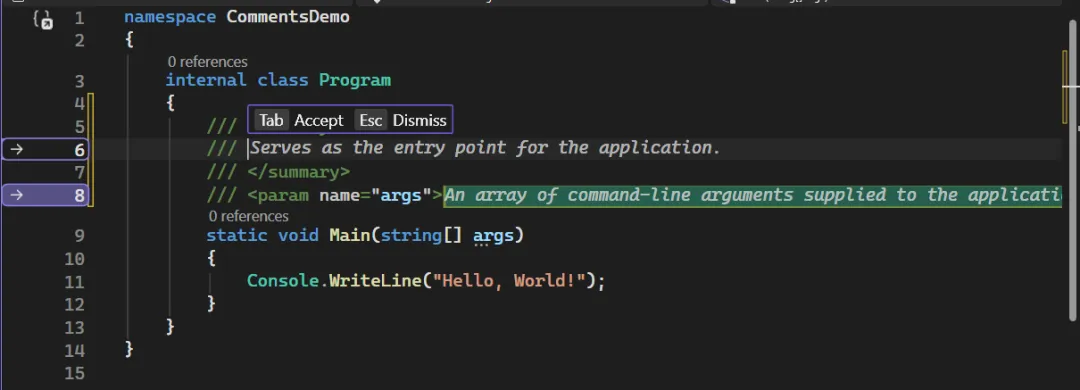Click the 'class' keyword

coord(283,80)
